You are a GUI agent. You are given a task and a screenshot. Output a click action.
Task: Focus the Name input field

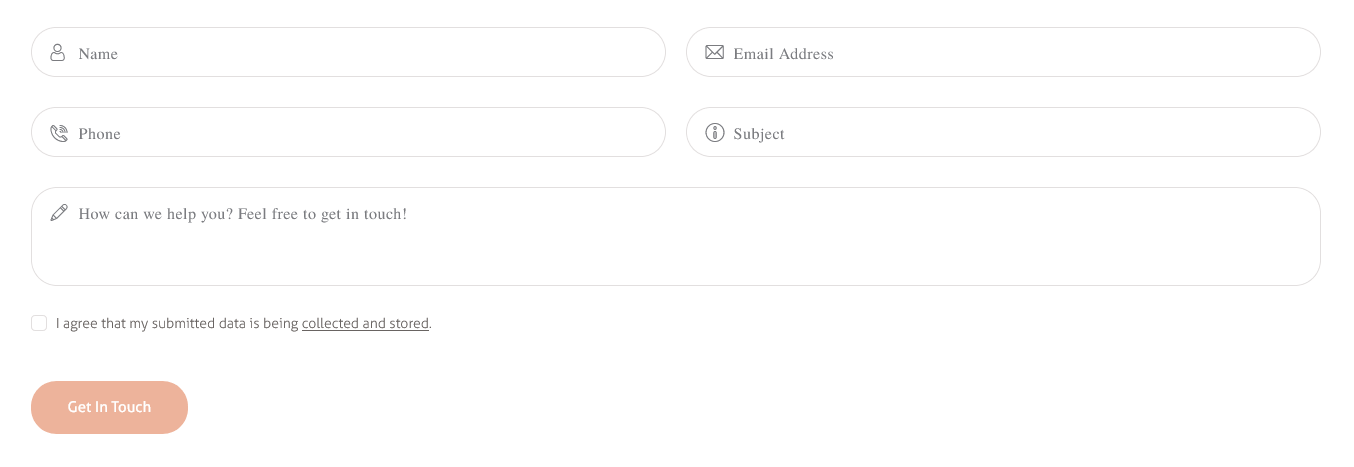coord(348,52)
